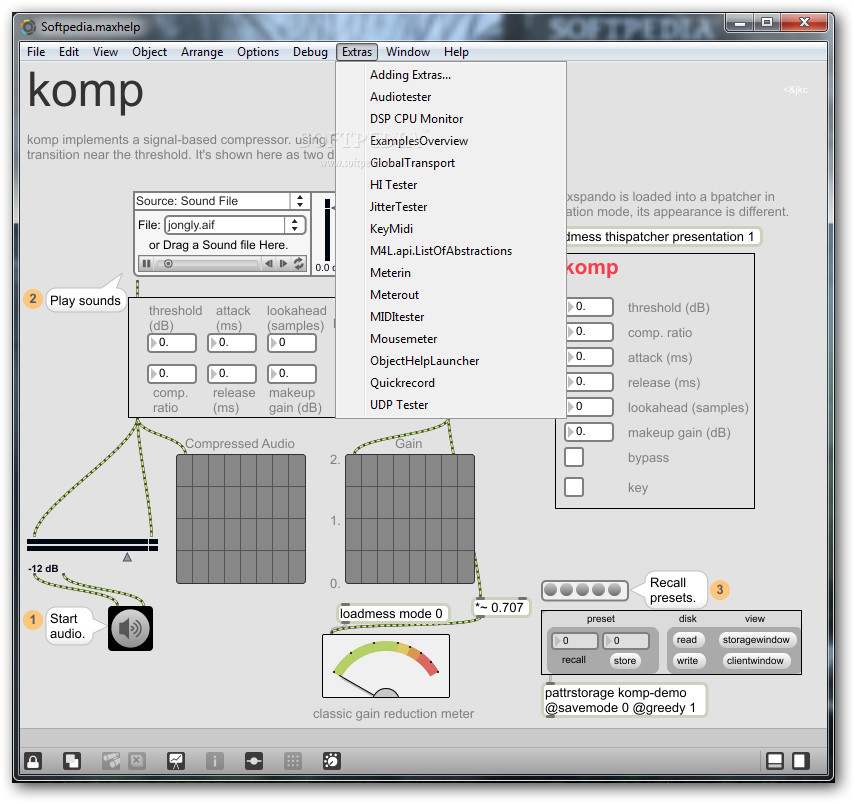Toggle the loop icon in the player
855x803 pixels.
coord(299,264)
